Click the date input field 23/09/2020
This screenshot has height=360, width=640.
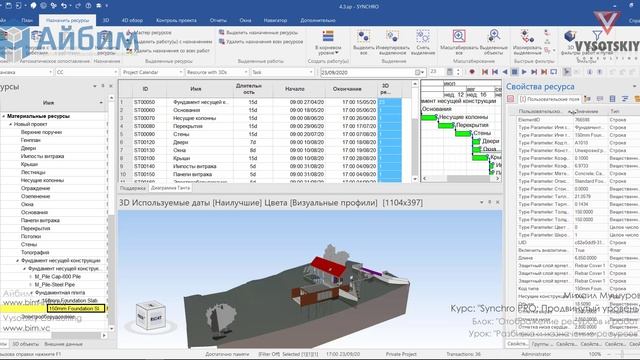[x=367, y=72]
